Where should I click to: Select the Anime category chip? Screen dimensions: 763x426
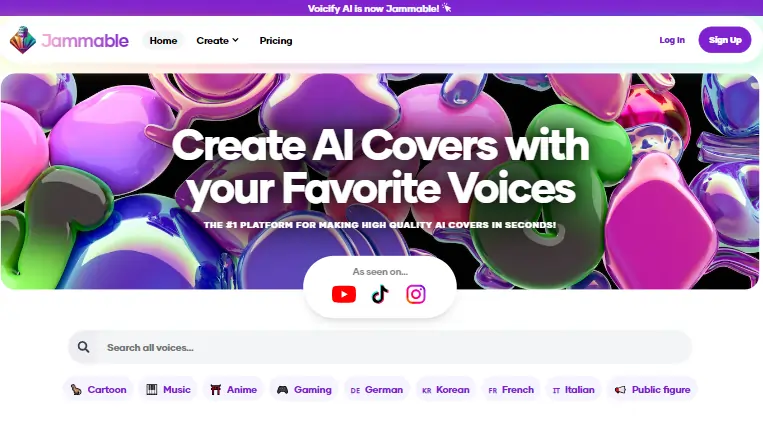(234, 389)
